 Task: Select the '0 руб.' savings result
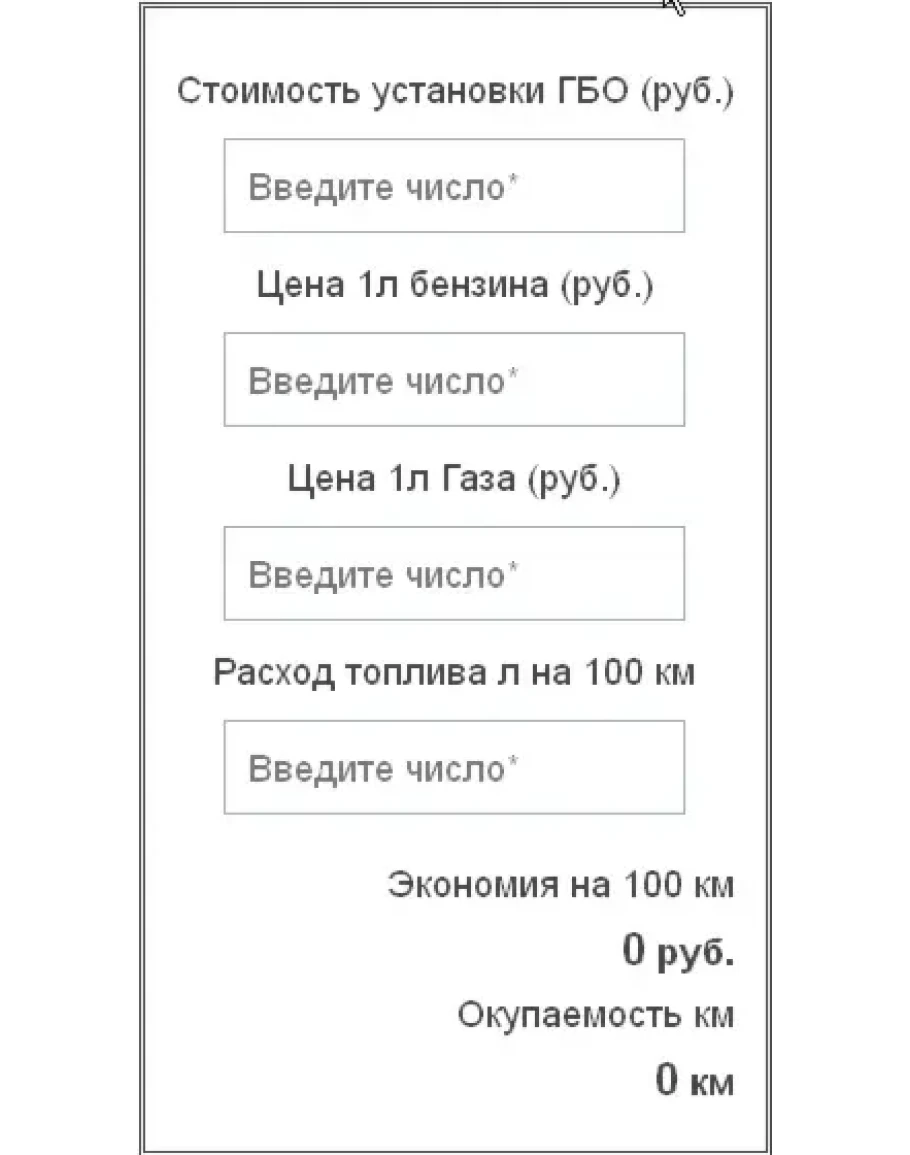(x=678, y=952)
